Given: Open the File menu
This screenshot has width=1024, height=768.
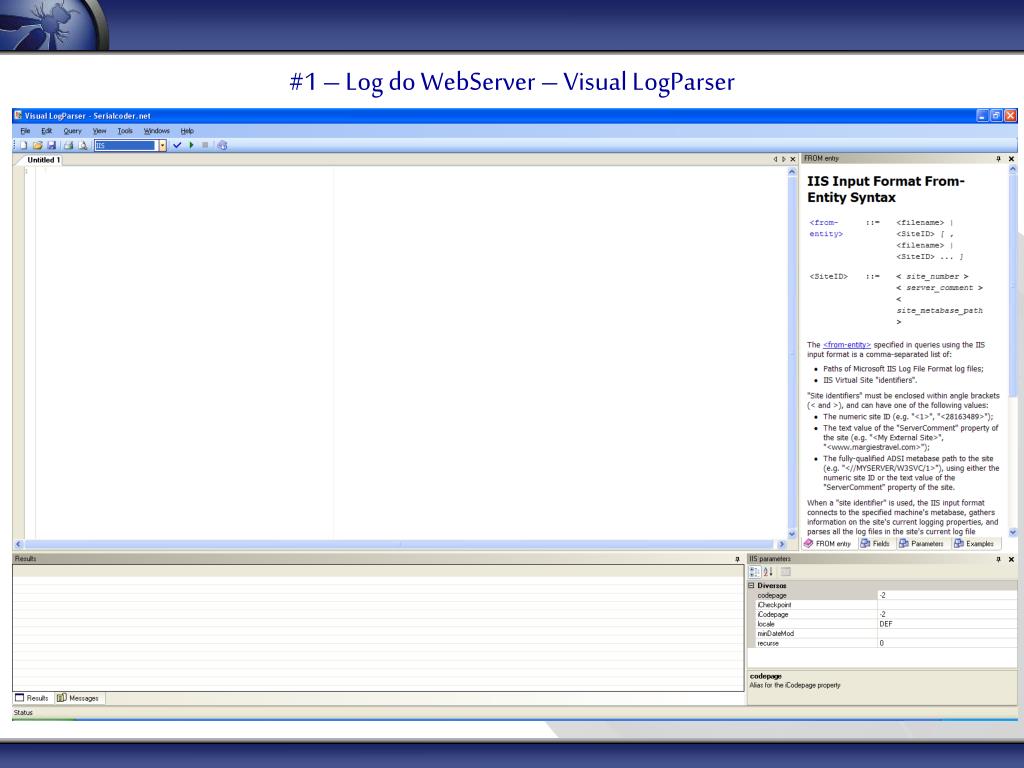Looking at the screenshot, I should (x=25, y=131).
